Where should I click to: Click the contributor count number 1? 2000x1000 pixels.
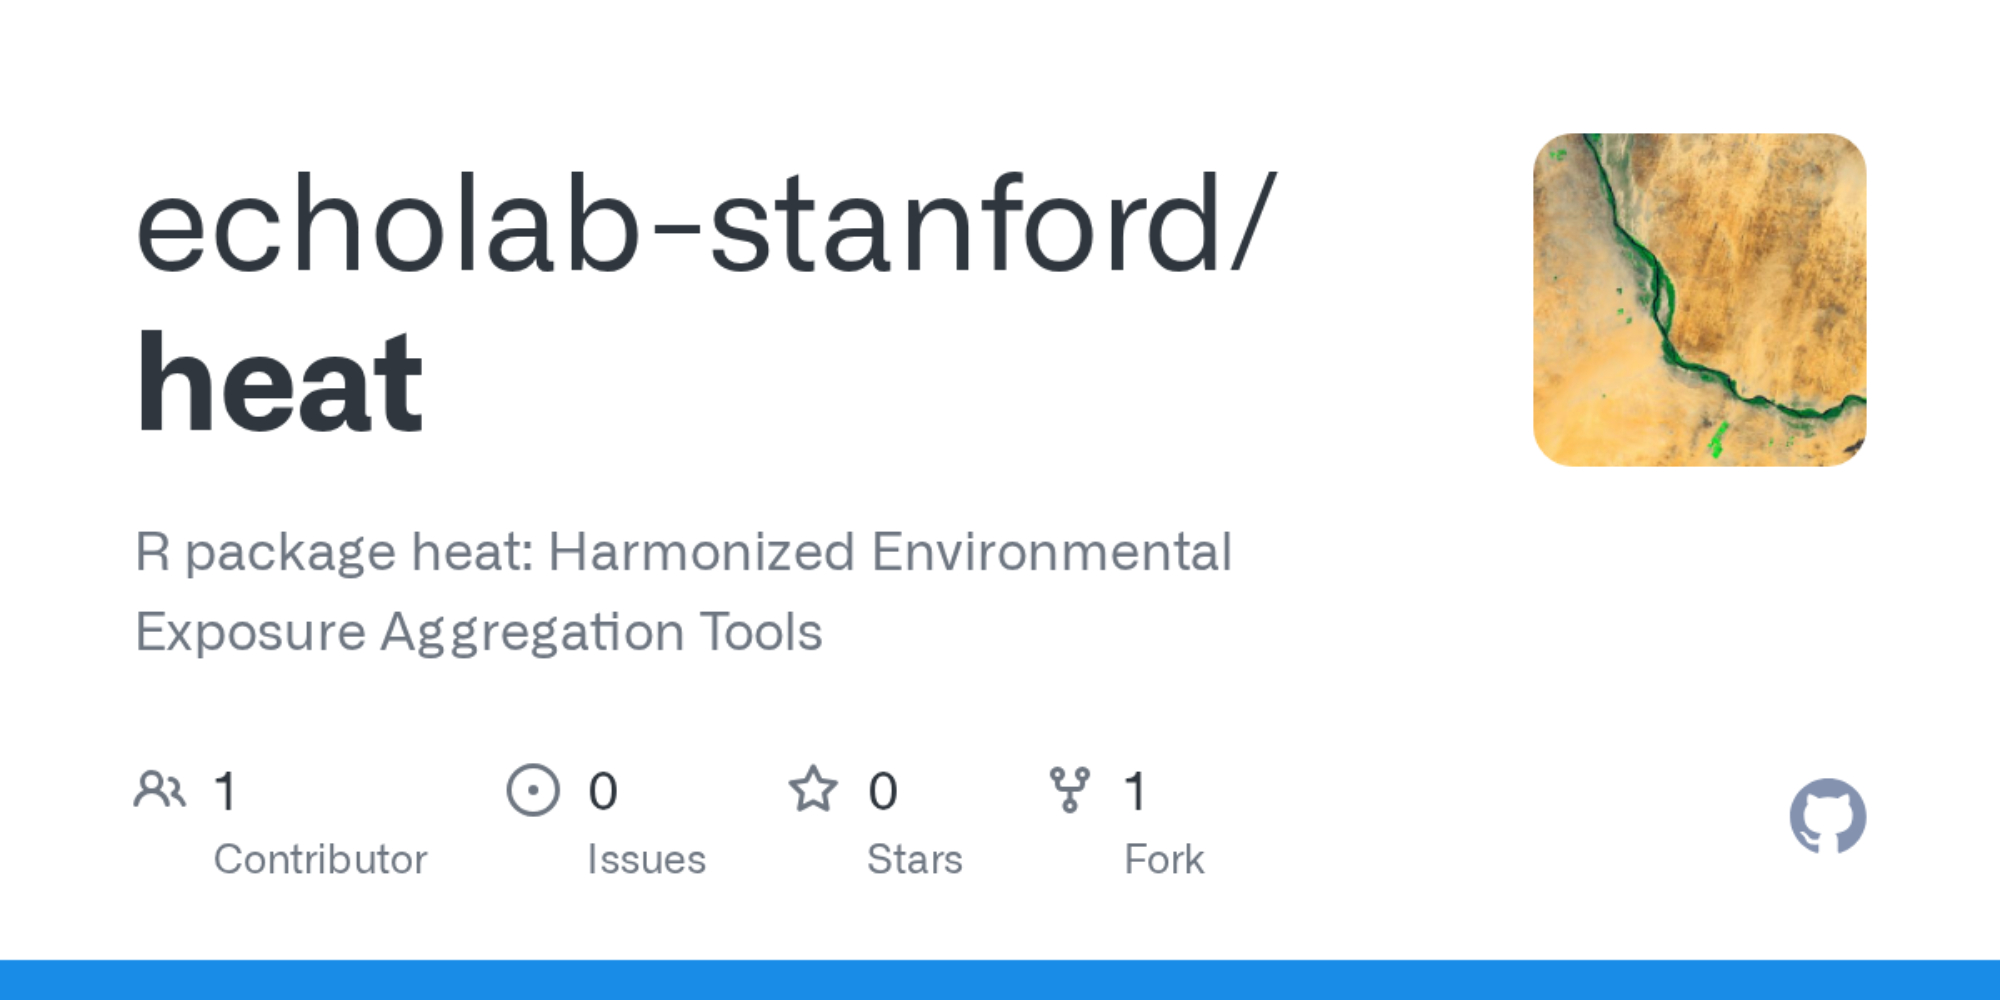tap(226, 792)
